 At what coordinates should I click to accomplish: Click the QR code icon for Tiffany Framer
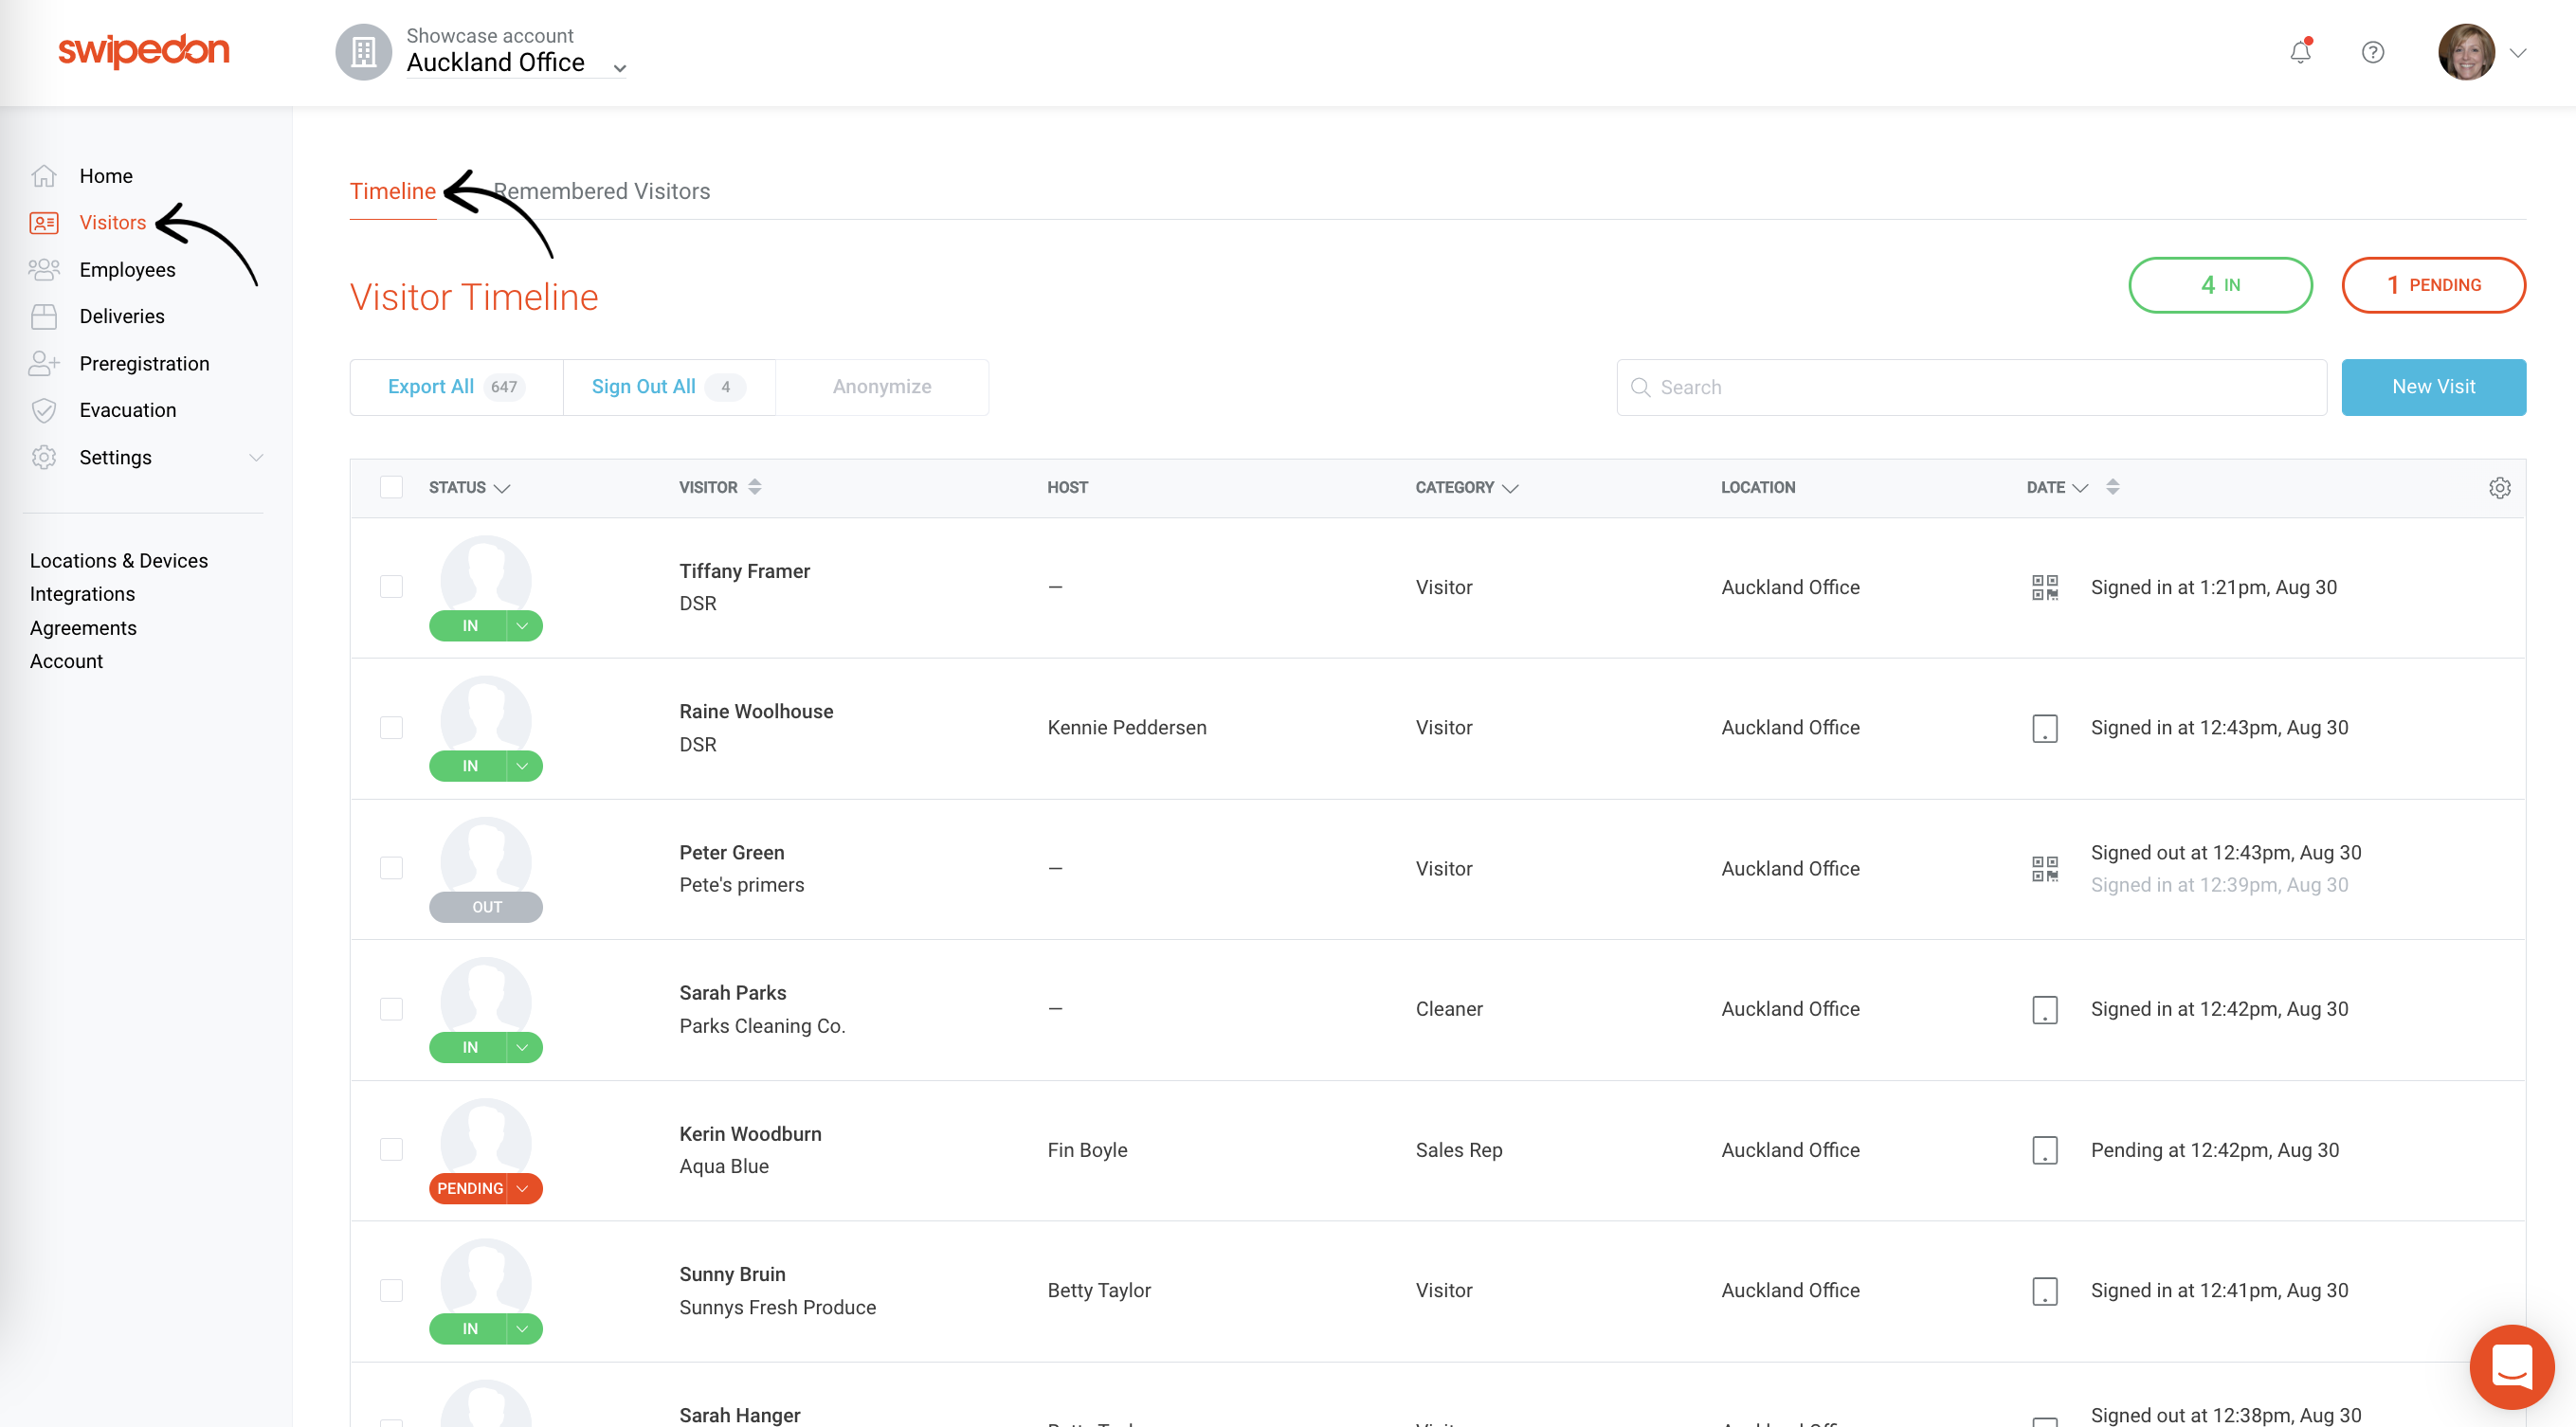[2045, 587]
